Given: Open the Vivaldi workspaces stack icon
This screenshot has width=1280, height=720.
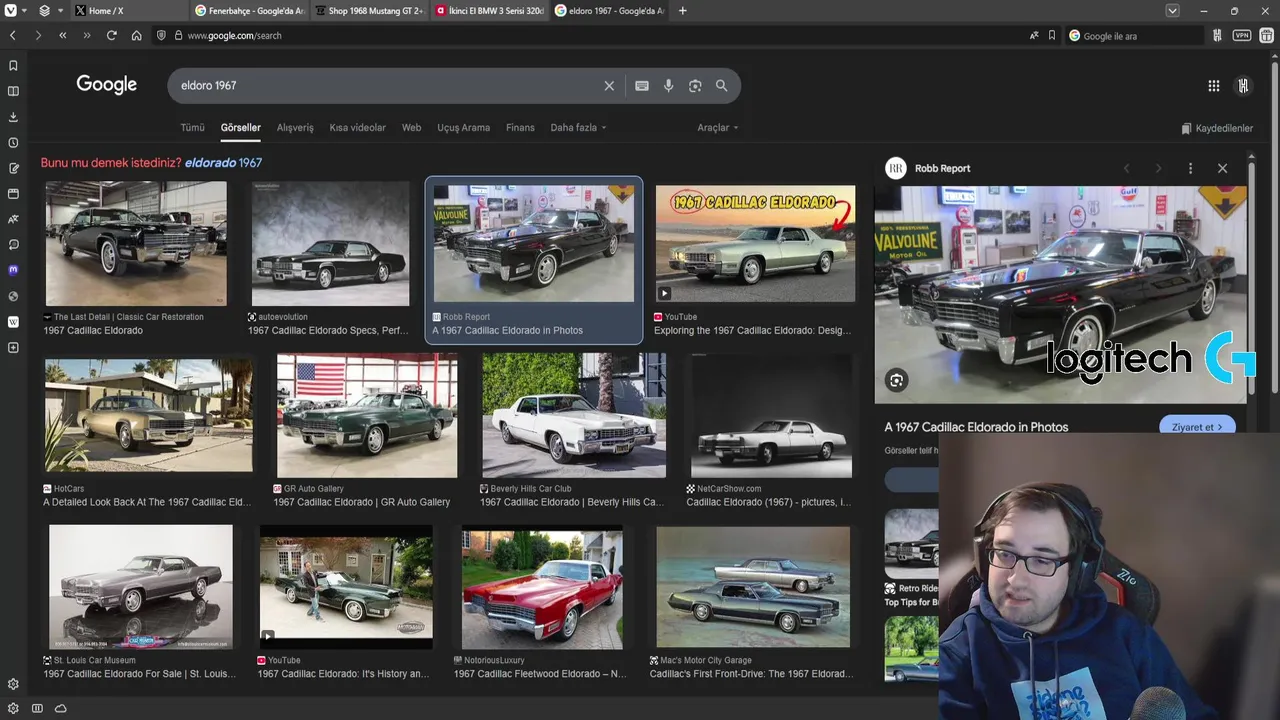Looking at the screenshot, I should (45, 11).
